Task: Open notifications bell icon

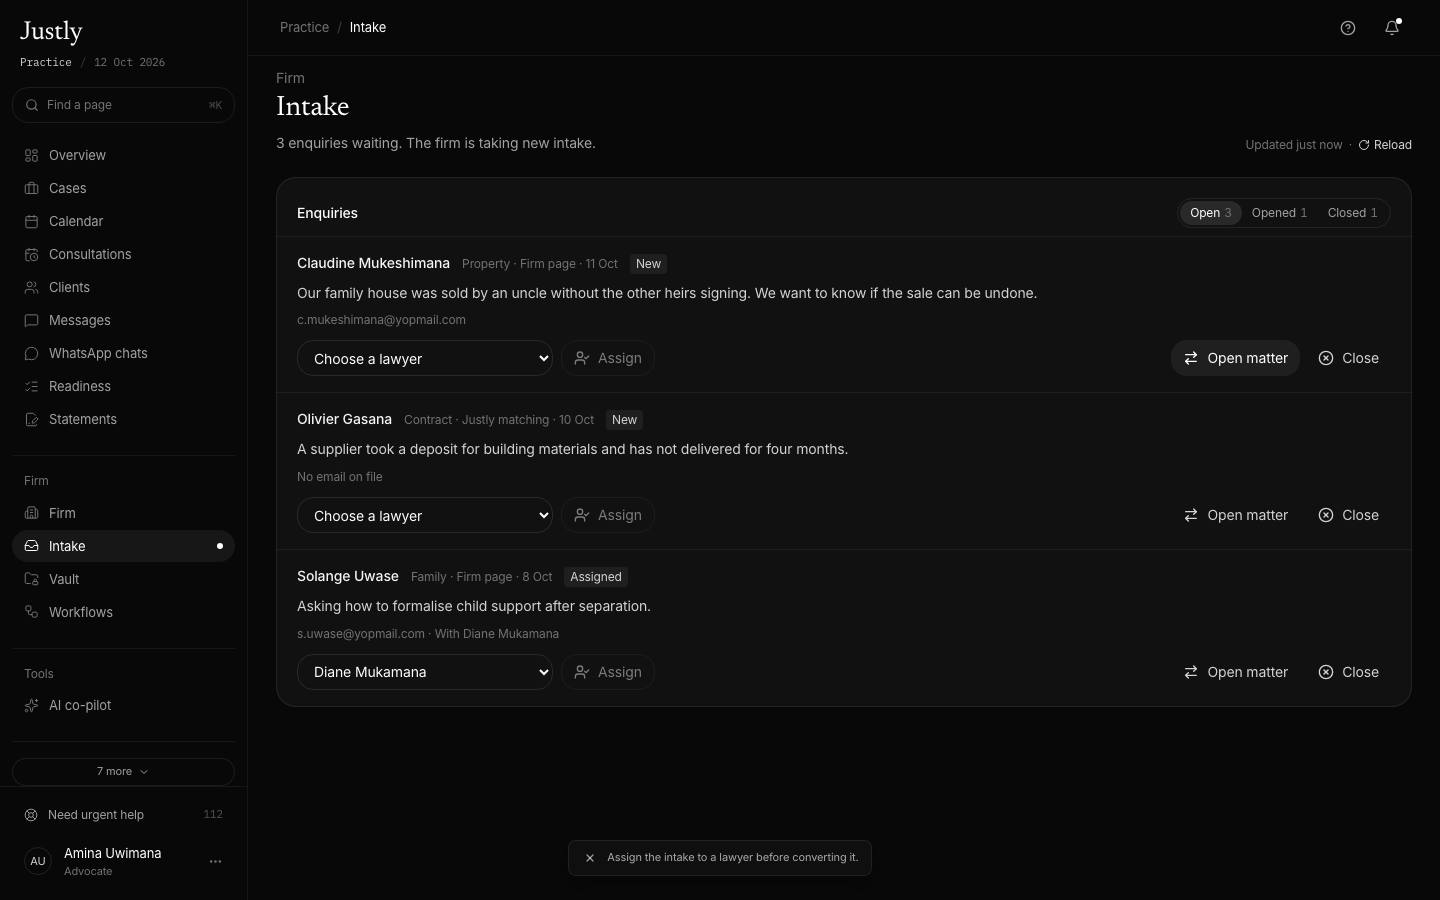Action: pos(1392,28)
